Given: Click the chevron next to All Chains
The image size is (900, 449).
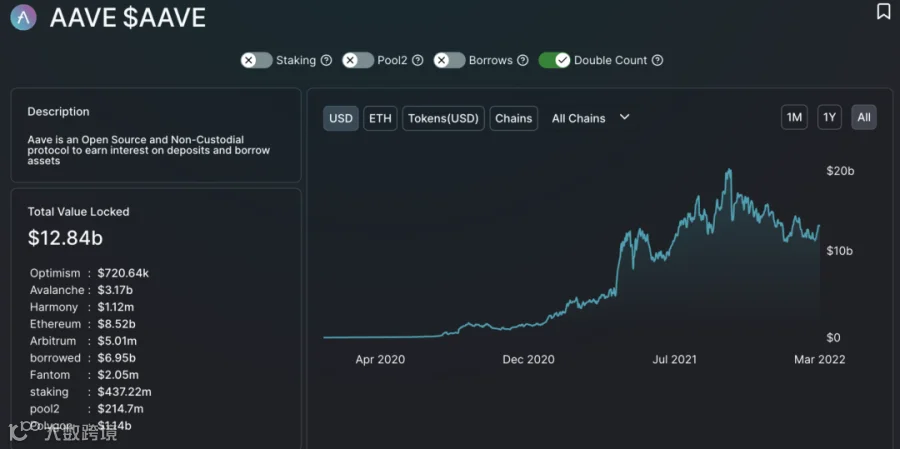Looking at the screenshot, I should [625, 117].
